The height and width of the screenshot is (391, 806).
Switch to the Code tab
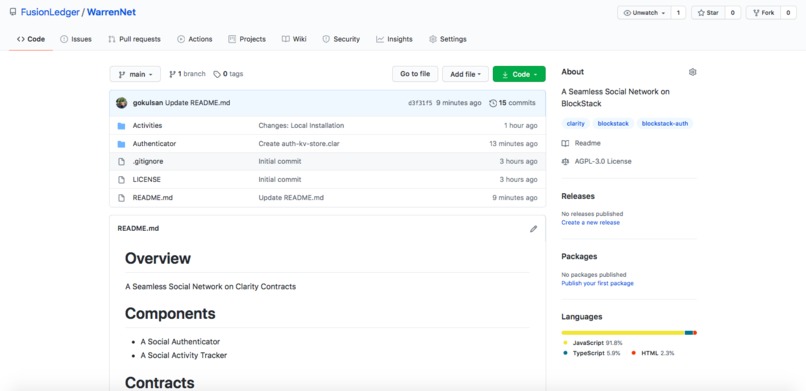pos(31,39)
